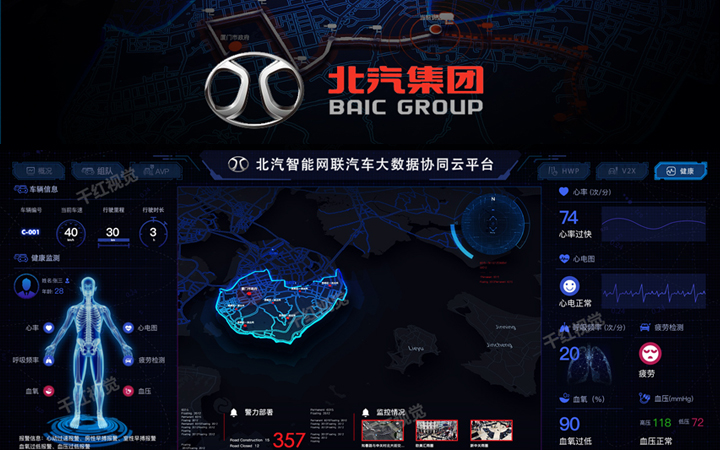The image size is (720, 450).
Task: Click the smiley face above 心电正常
Action: [569, 287]
